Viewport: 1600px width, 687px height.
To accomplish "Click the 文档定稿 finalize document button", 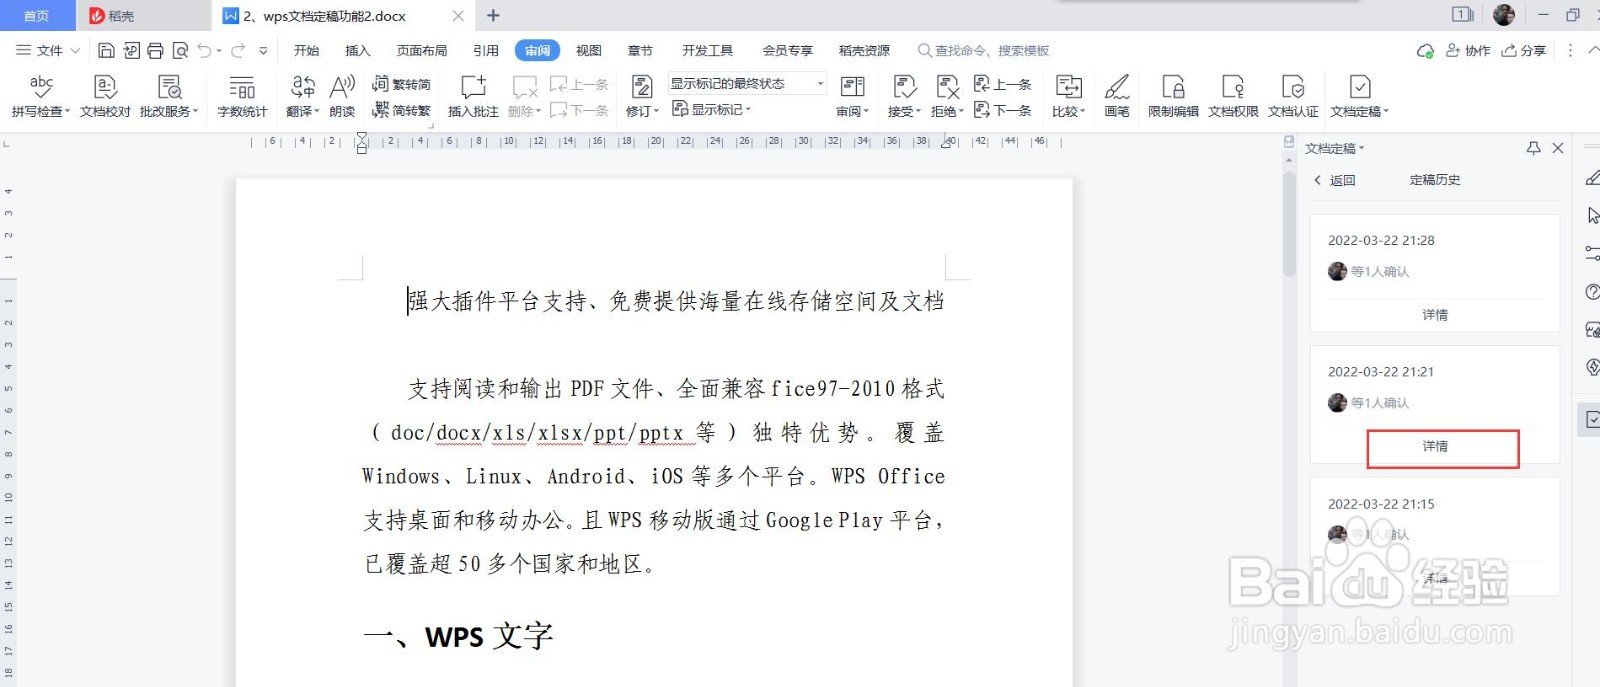I will (1359, 96).
